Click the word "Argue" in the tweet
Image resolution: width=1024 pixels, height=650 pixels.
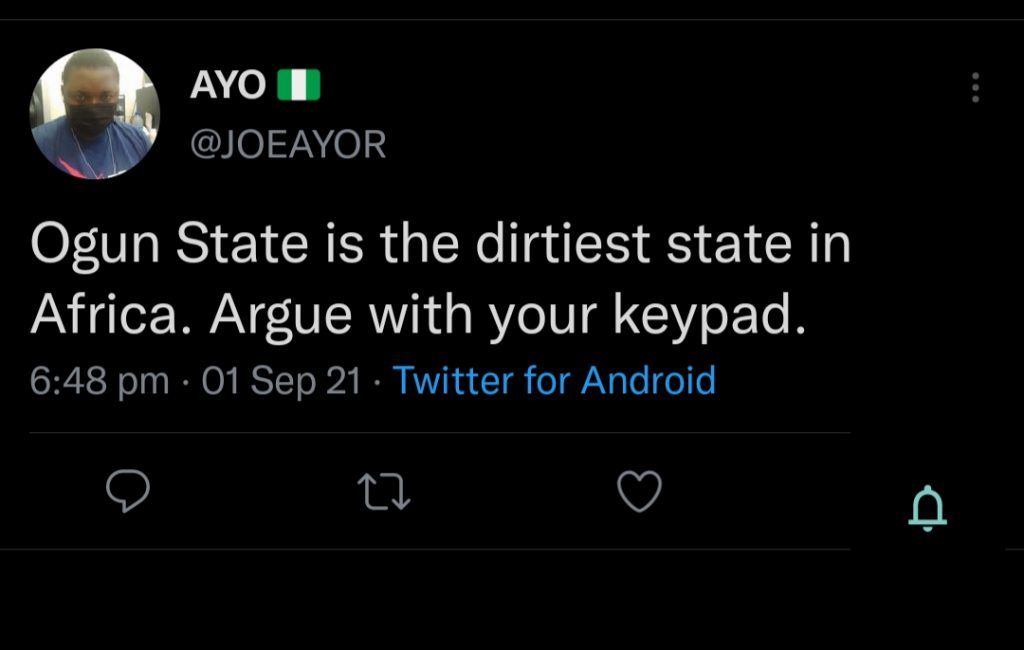pyautogui.click(x=281, y=317)
